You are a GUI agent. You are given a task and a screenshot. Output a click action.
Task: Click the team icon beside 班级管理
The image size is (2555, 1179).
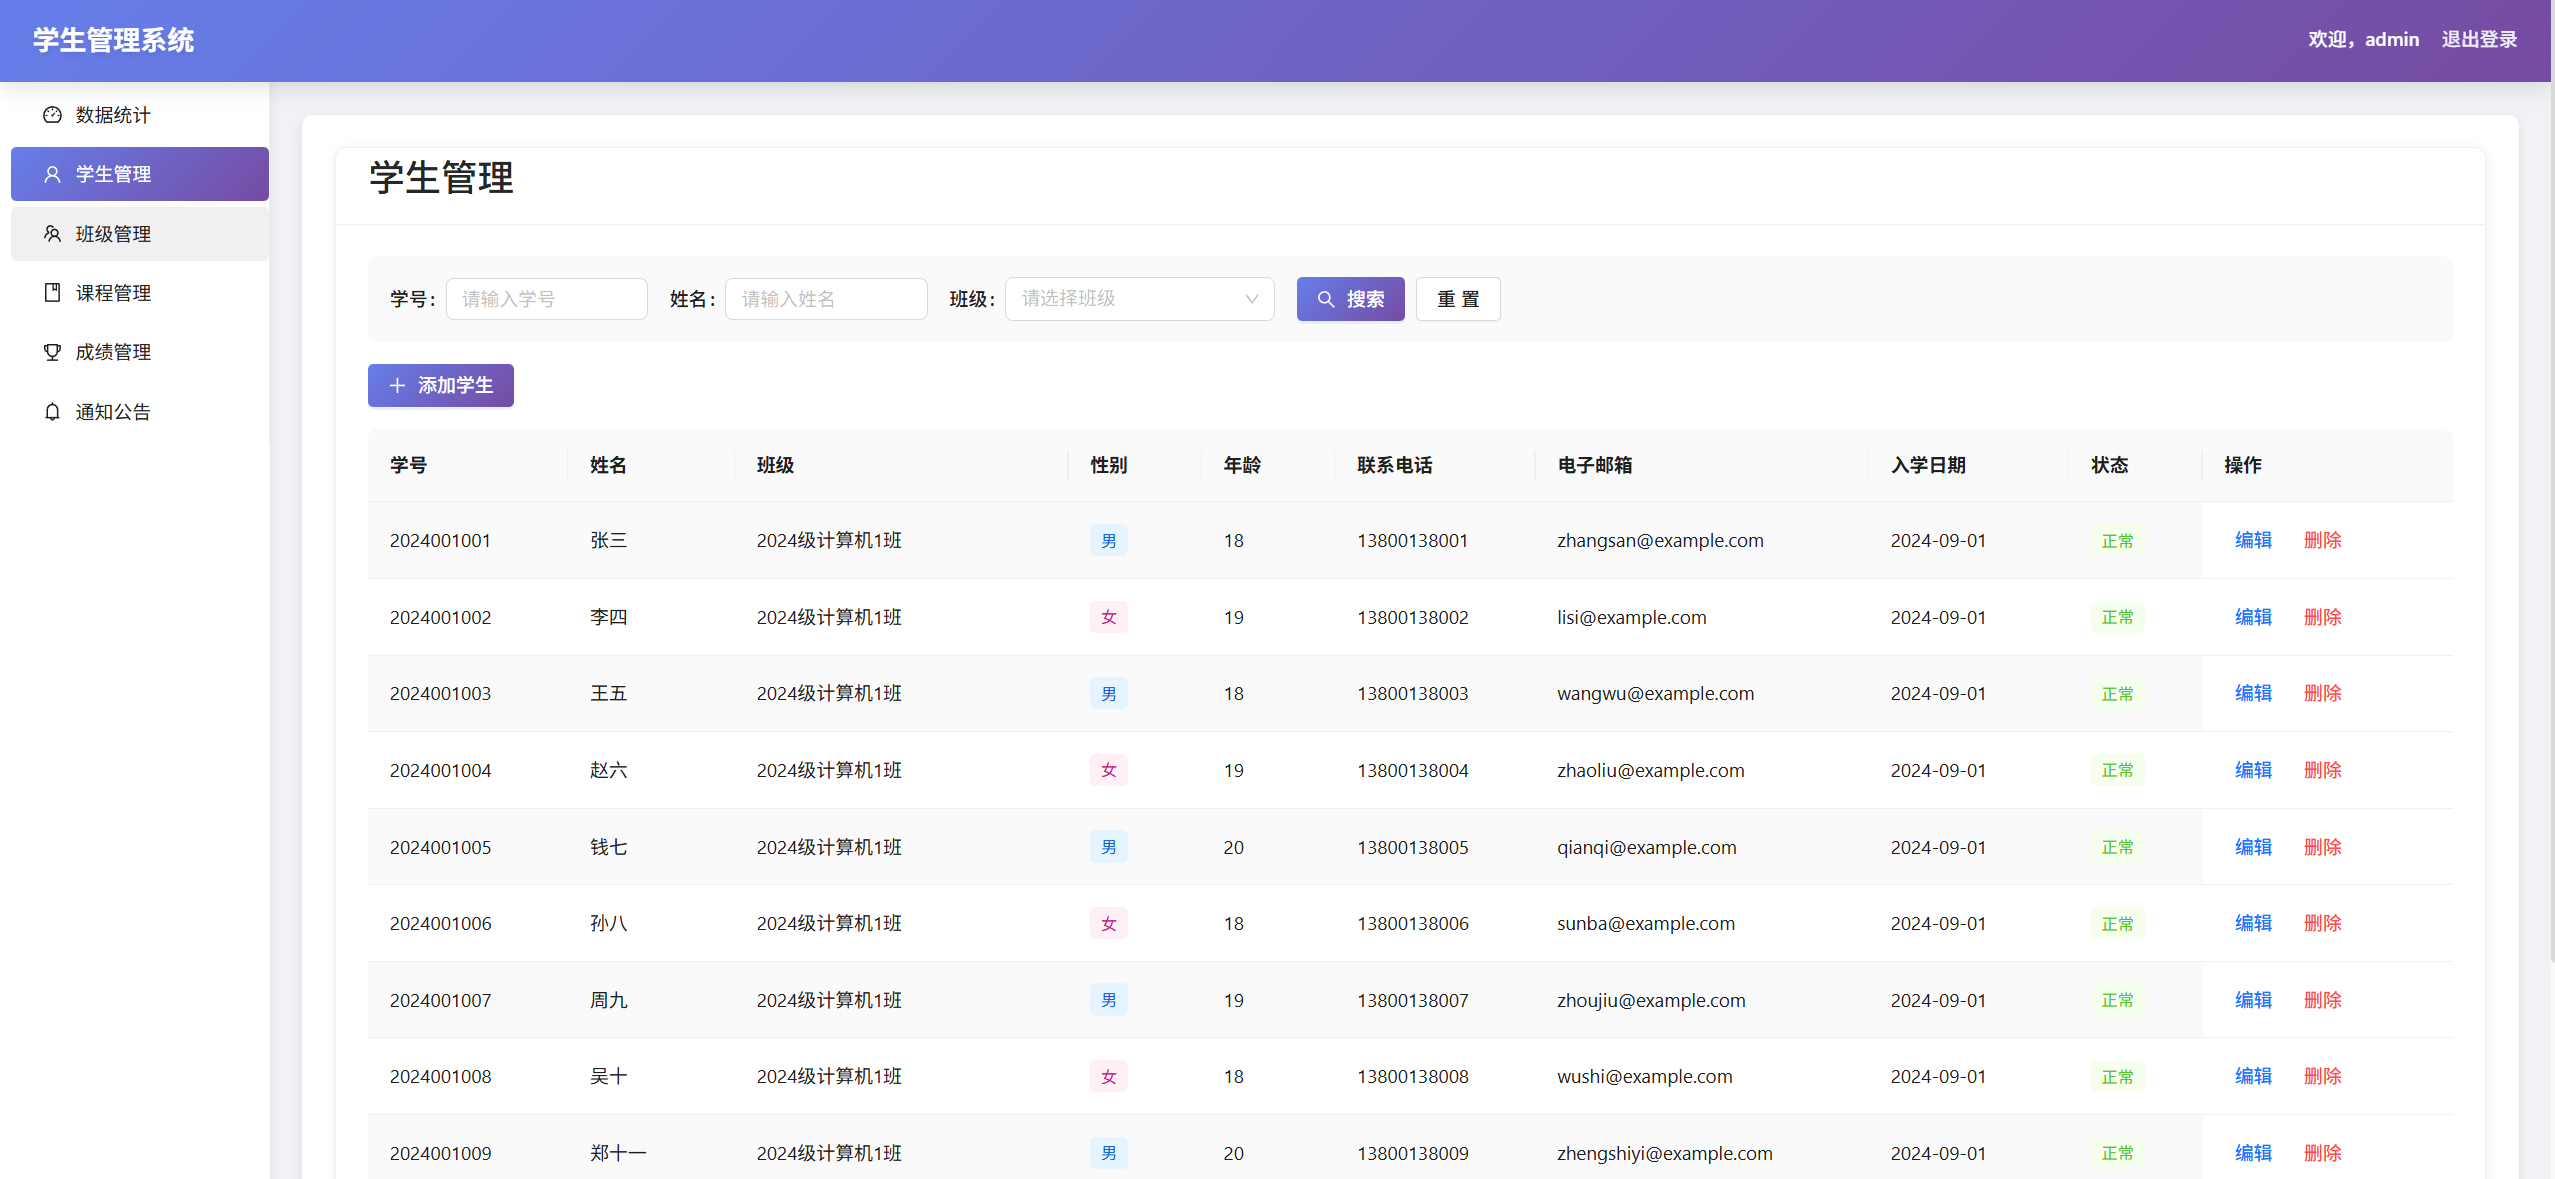pyautogui.click(x=52, y=234)
